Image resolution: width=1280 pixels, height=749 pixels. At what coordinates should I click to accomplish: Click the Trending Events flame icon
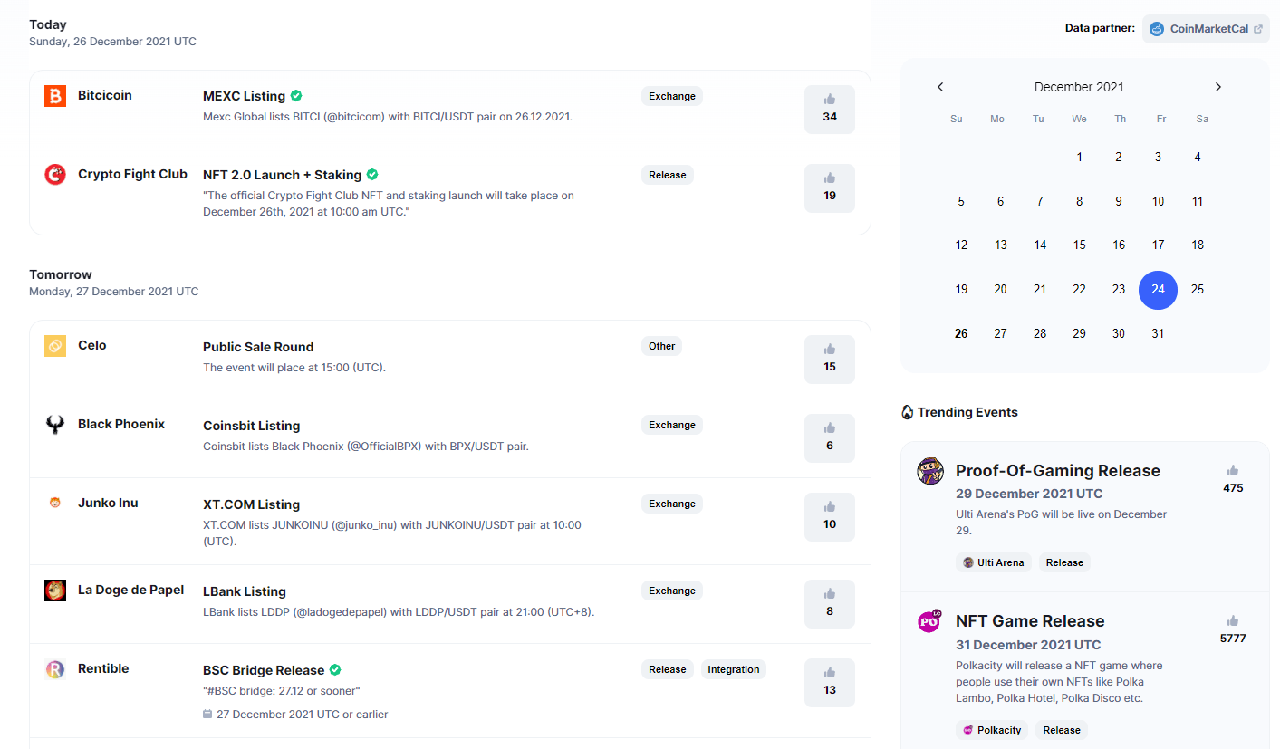[x=906, y=411]
